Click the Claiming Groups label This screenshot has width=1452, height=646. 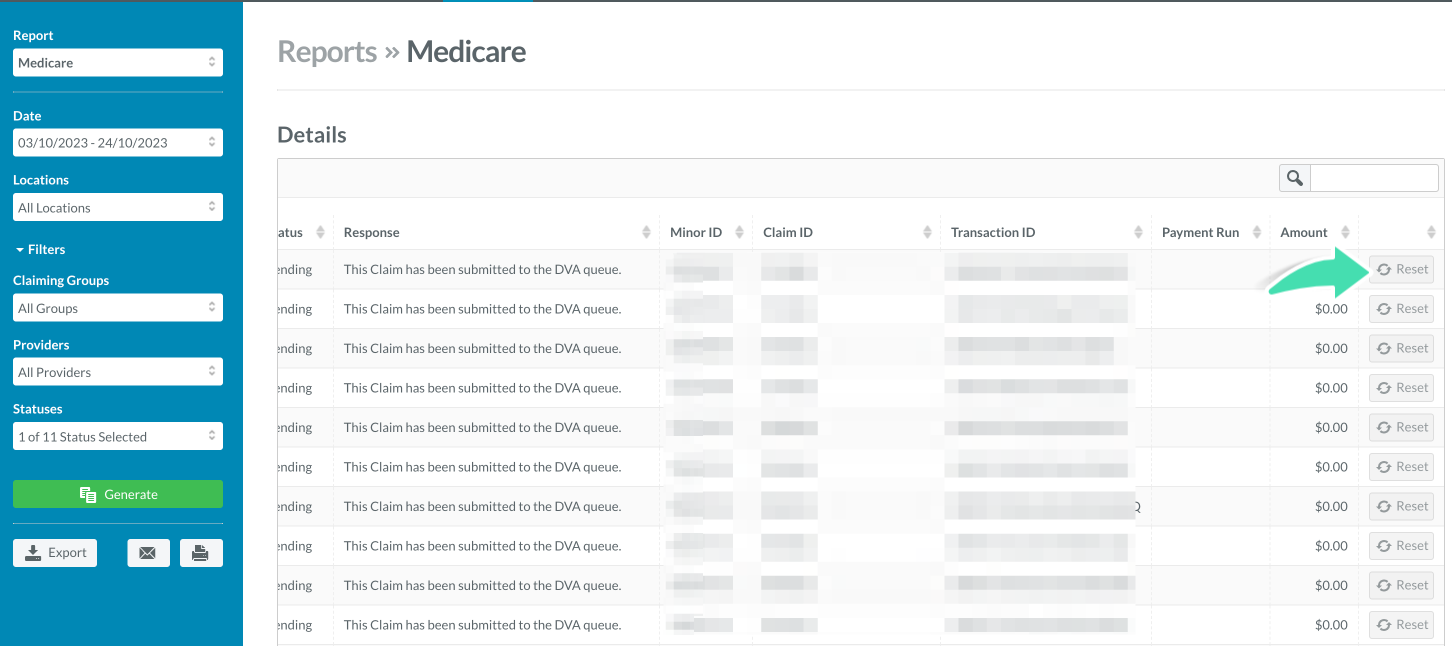(x=61, y=281)
